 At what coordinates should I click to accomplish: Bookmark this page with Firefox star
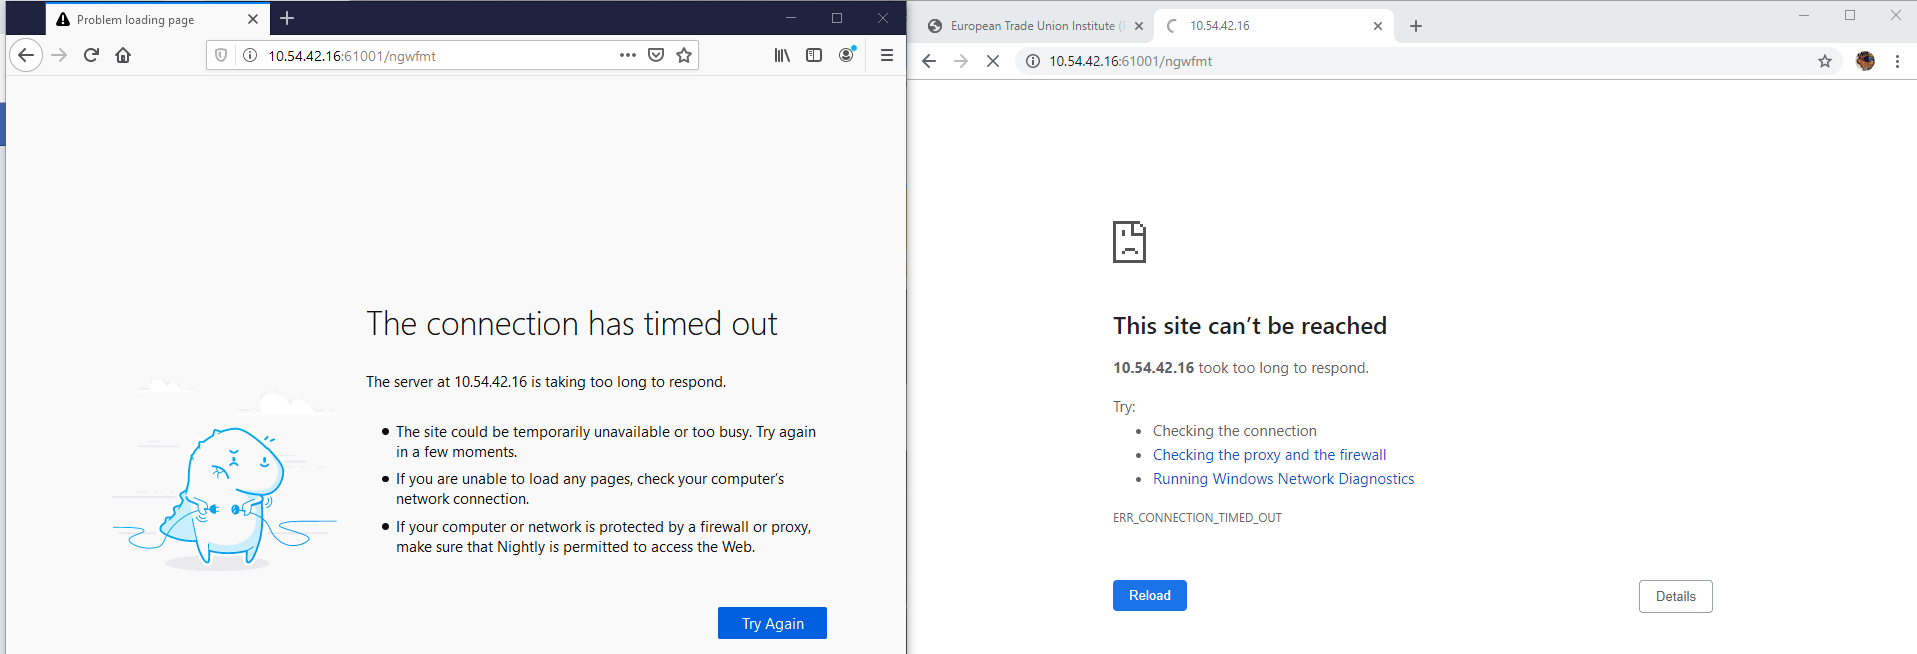pos(684,55)
